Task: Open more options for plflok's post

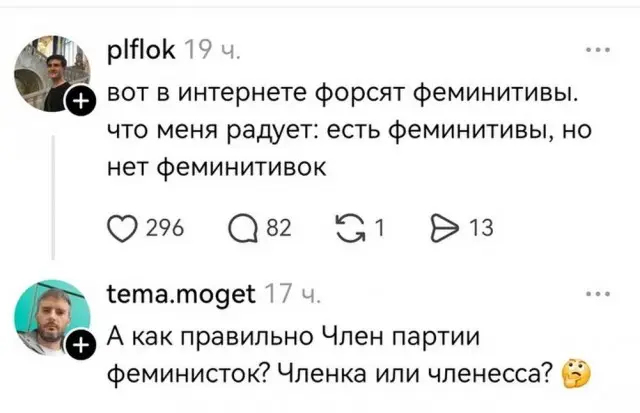Action: 597,49
